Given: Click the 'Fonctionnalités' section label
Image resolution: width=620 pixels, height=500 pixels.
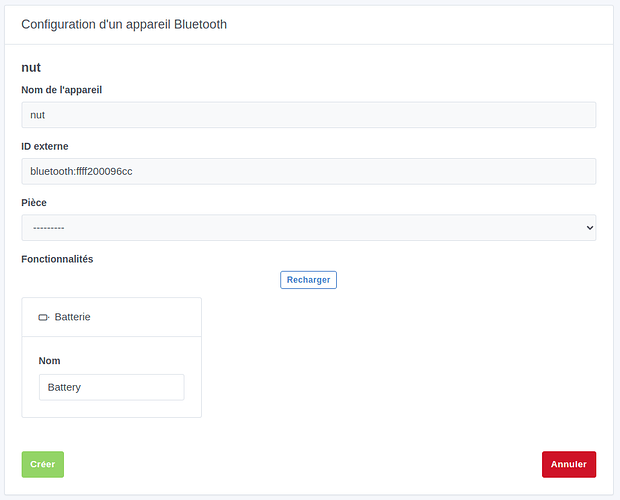Looking at the screenshot, I should point(57,259).
